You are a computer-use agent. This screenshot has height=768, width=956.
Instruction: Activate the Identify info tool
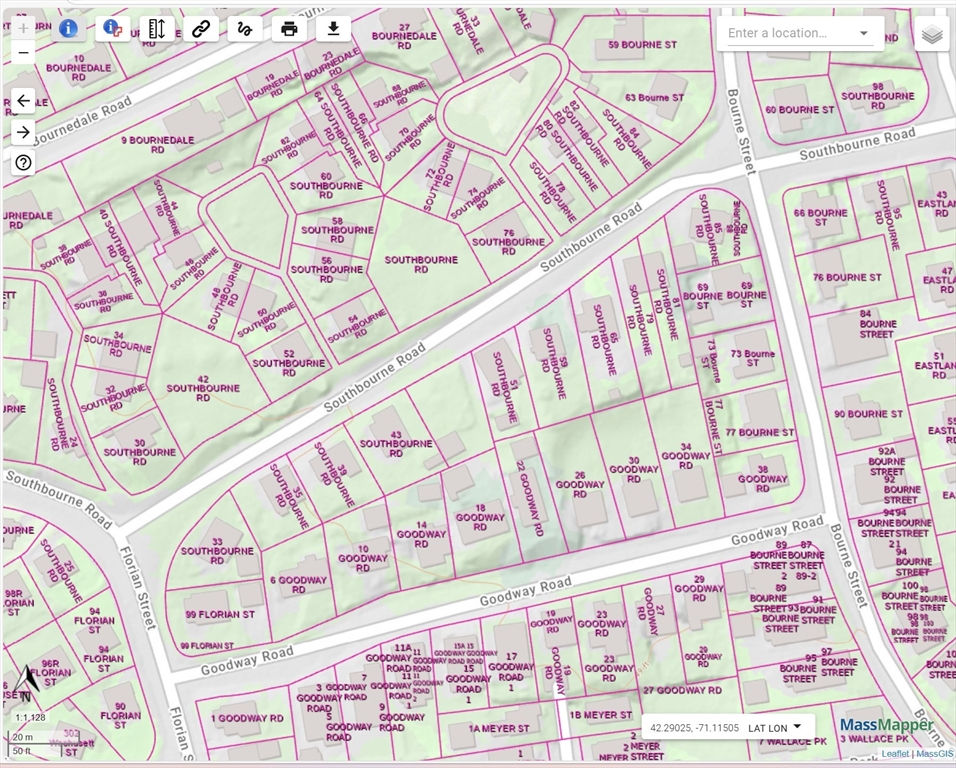click(x=68, y=28)
